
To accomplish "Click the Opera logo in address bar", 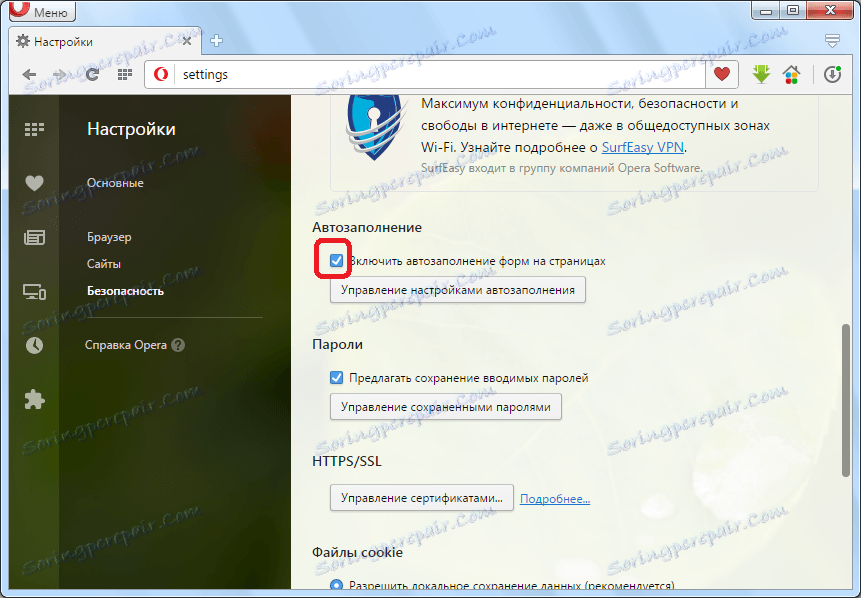I will [x=161, y=74].
